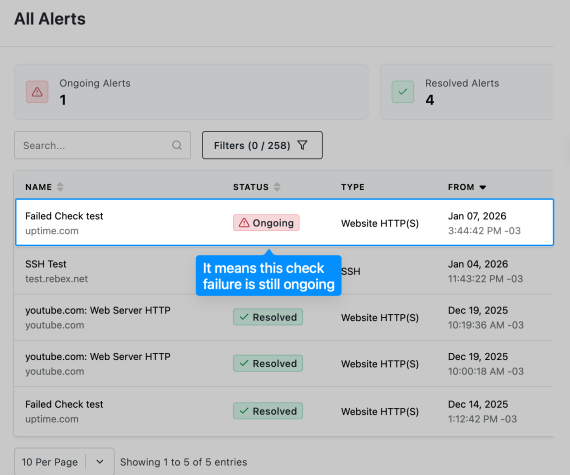Click the search magnifier icon

coord(177,145)
